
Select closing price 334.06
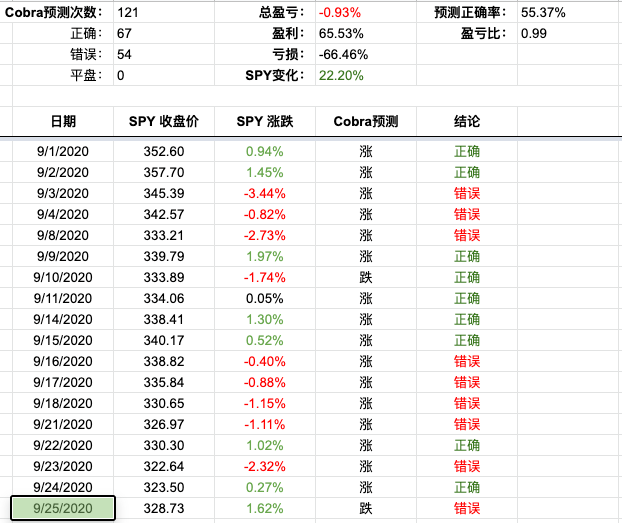pos(164,298)
